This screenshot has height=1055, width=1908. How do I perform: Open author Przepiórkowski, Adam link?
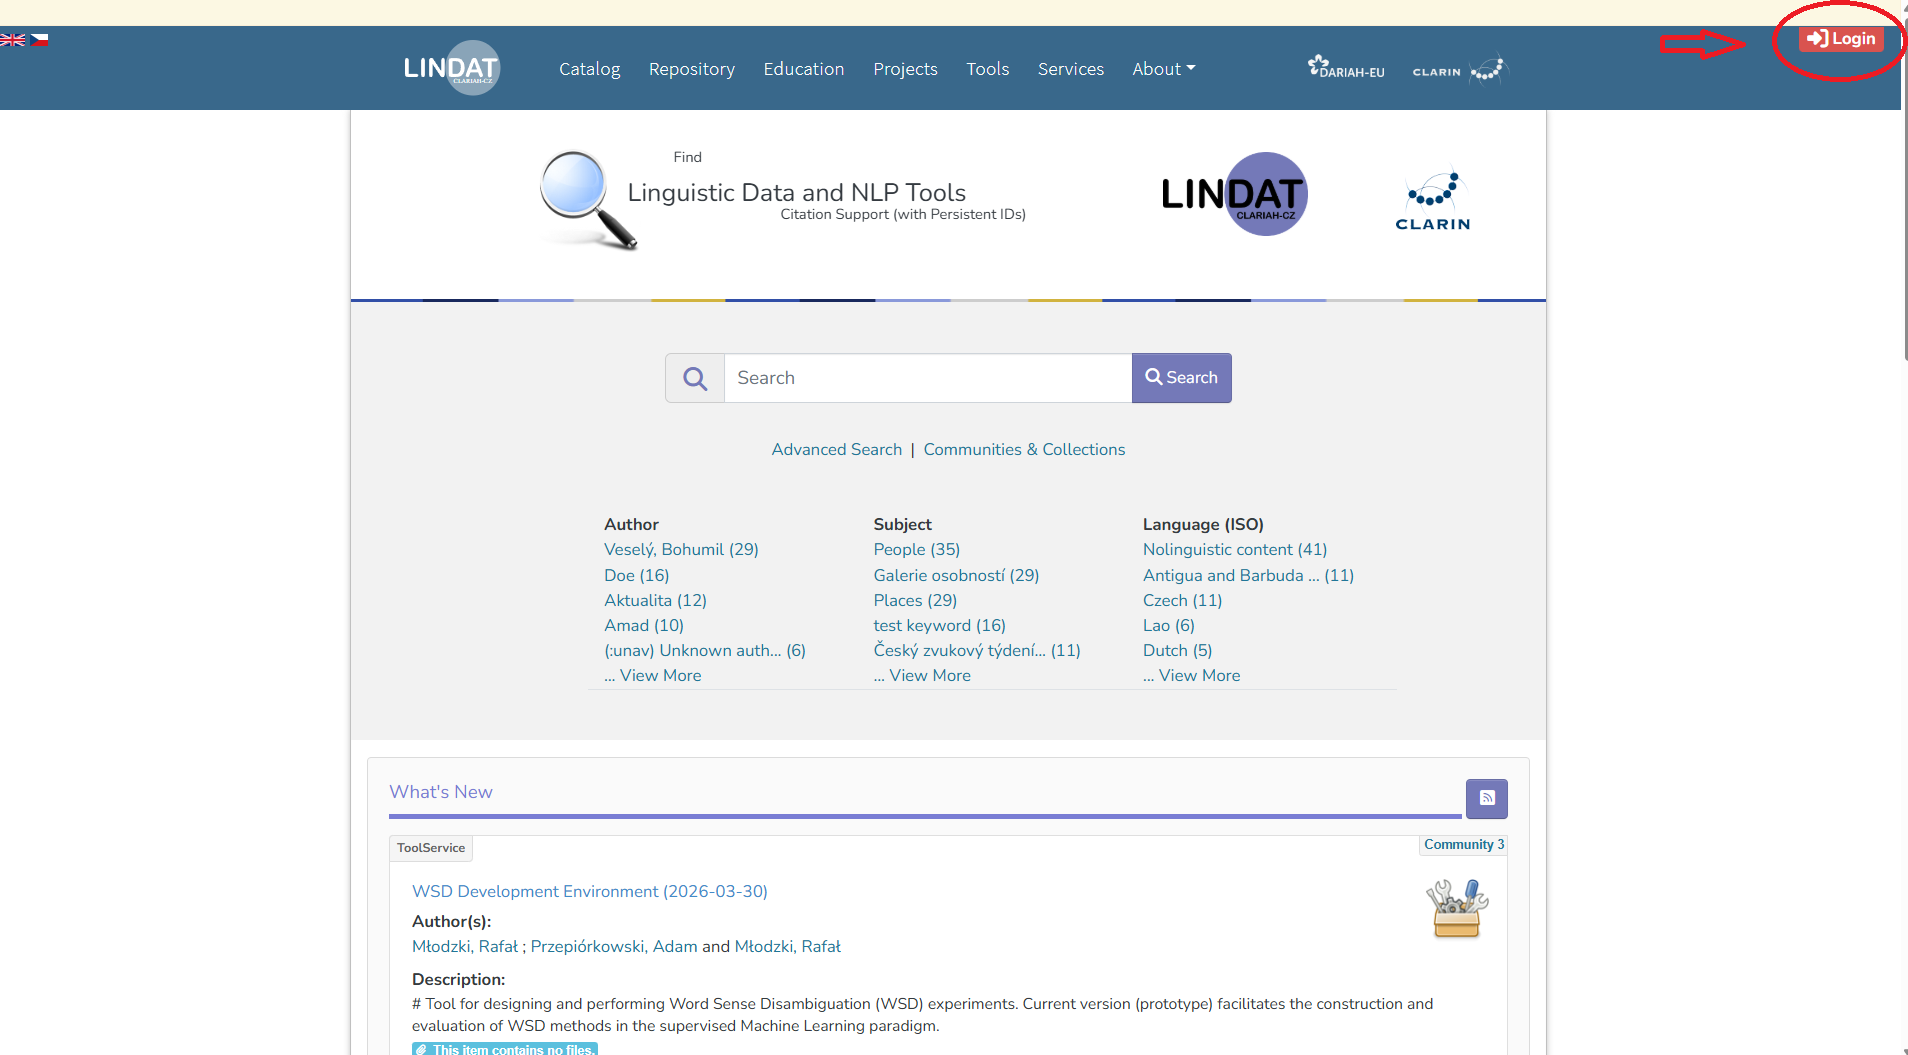(614, 946)
